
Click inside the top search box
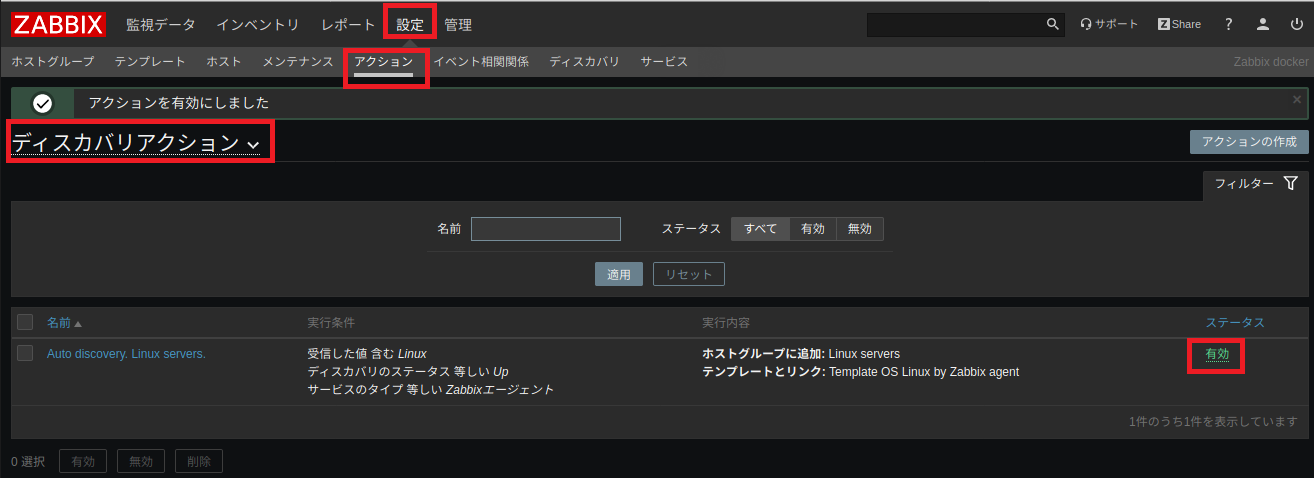click(x=955, y=24)
